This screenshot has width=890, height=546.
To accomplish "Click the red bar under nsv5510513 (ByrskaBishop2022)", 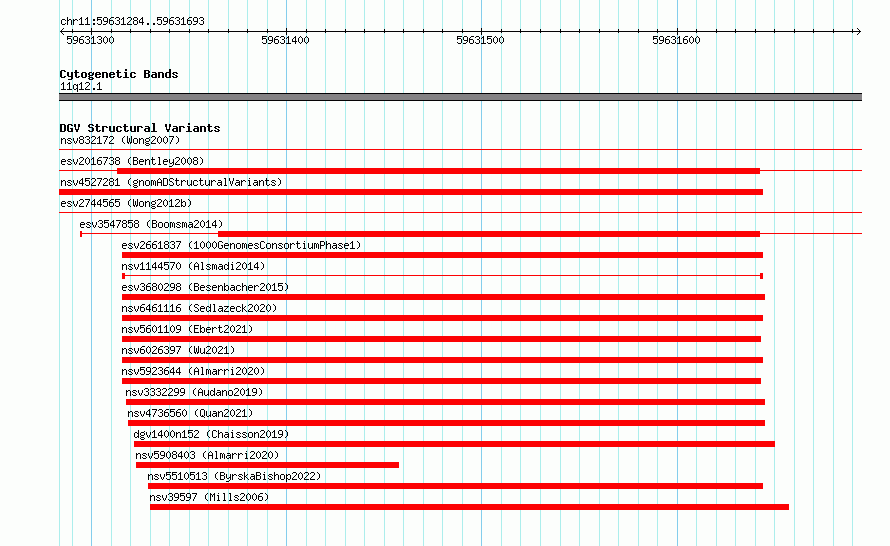I will pos(455,486).
